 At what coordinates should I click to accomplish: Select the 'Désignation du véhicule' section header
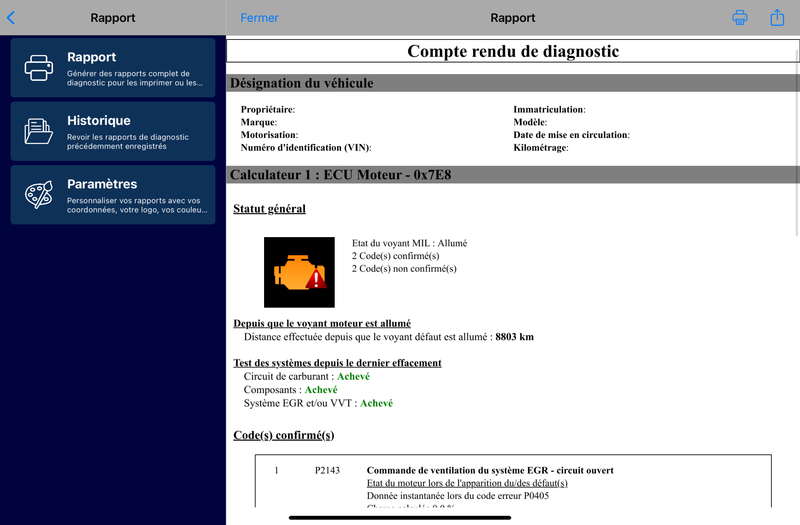pyautogui.click(x=302, y=83)
